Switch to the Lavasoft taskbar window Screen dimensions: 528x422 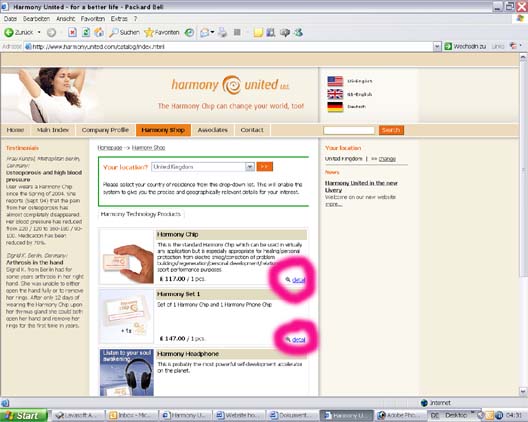pos(78,416)
